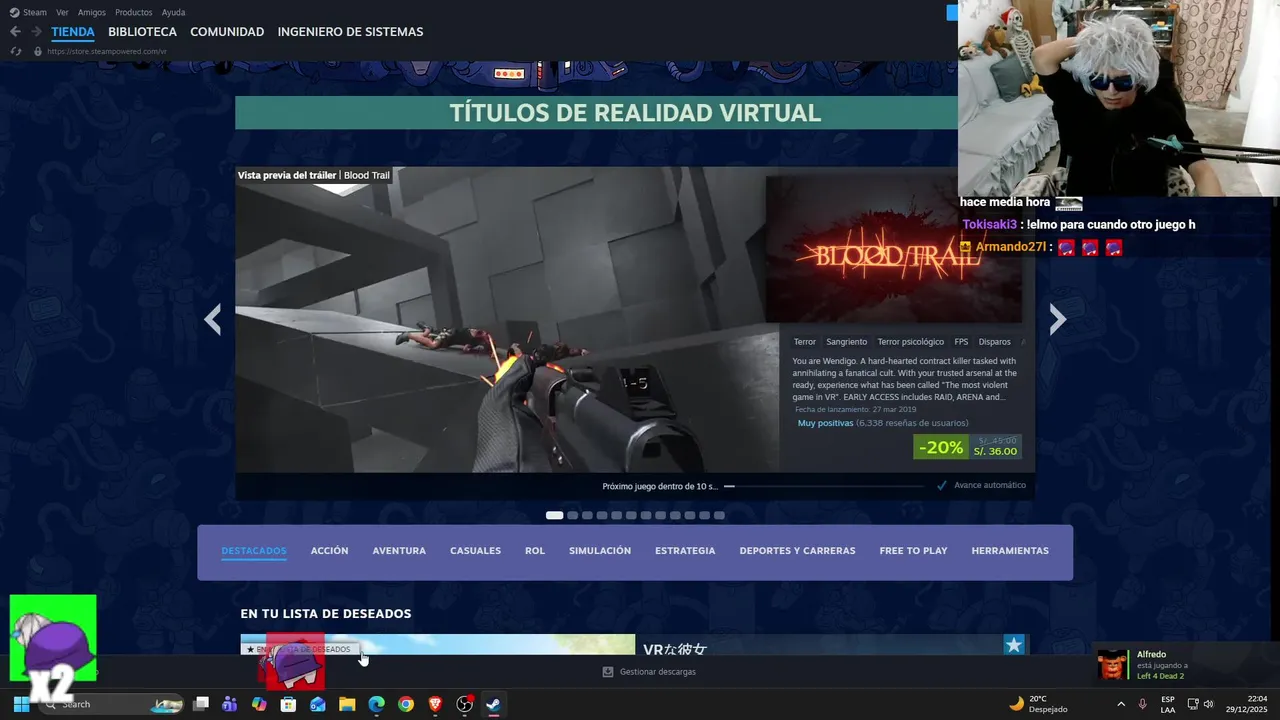The image size is (1280, 720).
Task: Open Task View on the taskbar
Action: coord(200,704)
